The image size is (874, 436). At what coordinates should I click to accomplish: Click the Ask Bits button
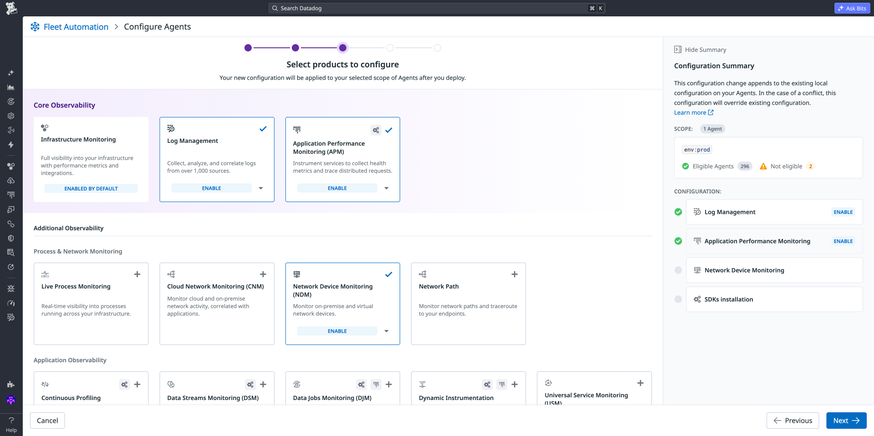point(851,8)
